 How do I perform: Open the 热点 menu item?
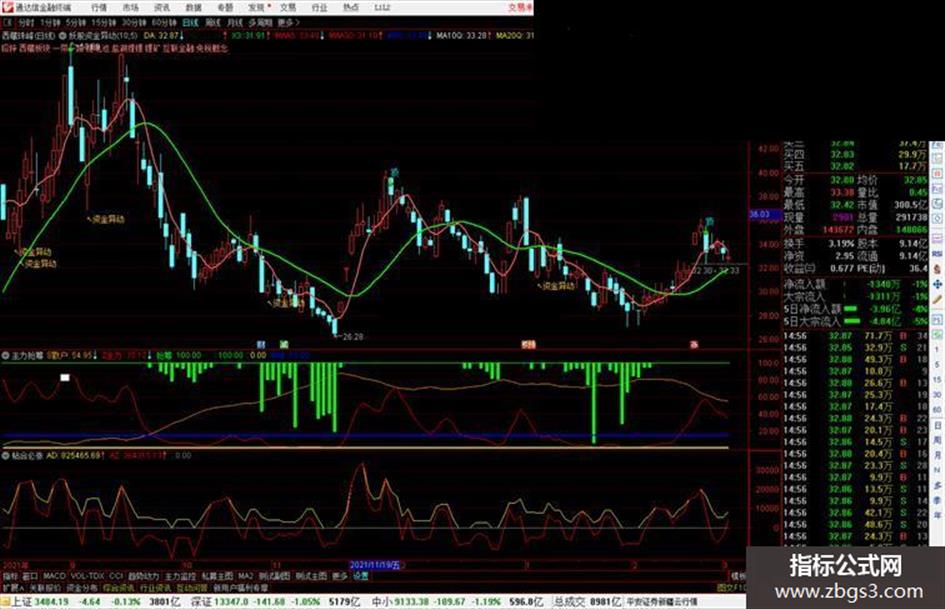351,8
